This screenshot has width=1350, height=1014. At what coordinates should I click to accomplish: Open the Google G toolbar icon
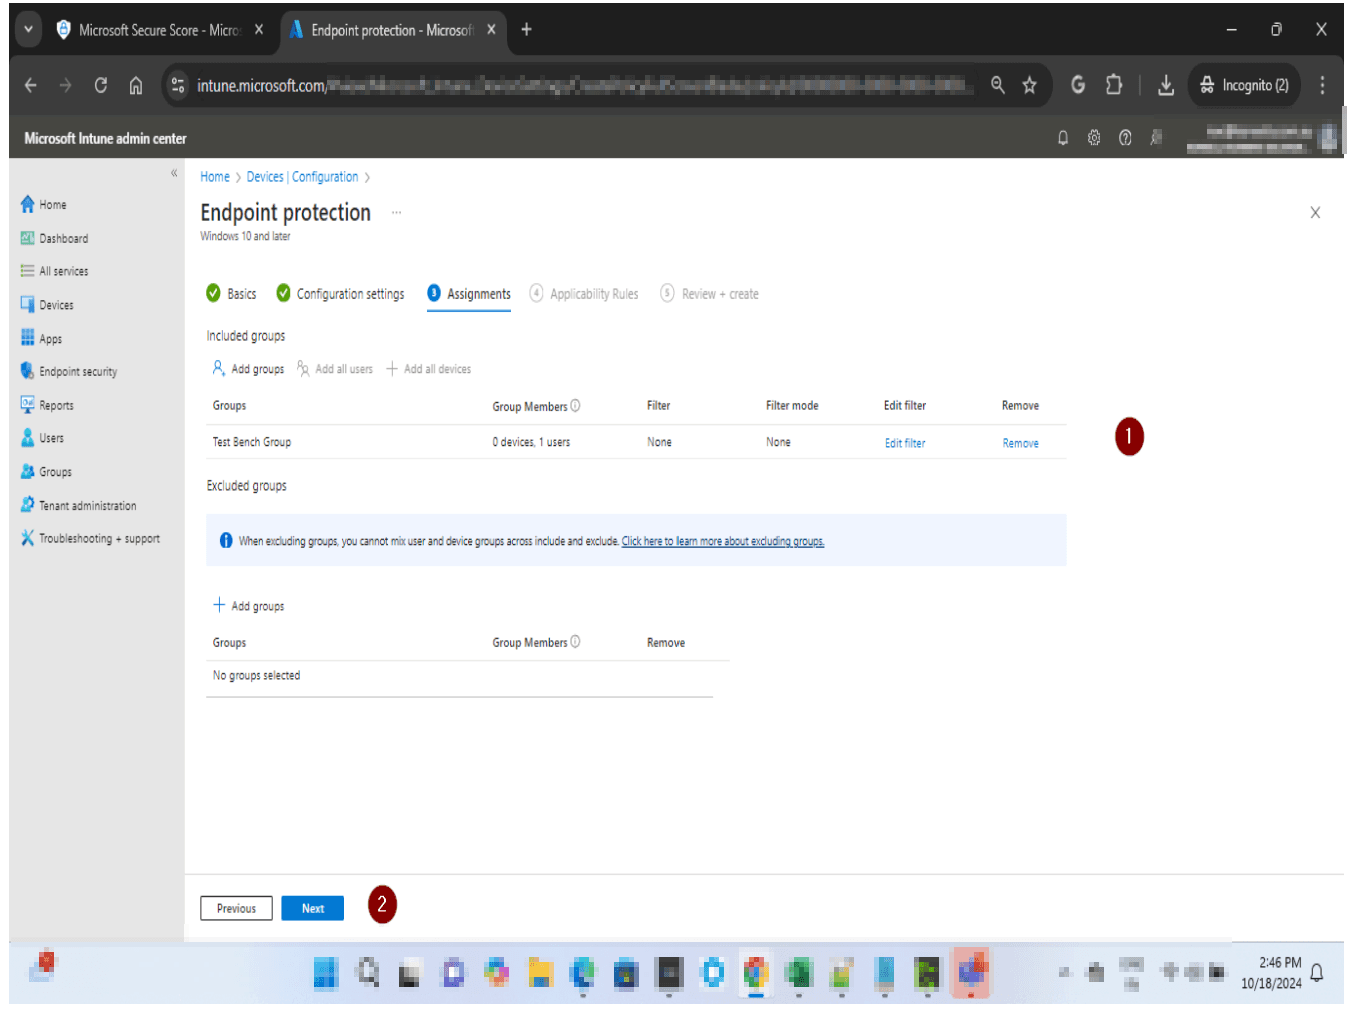pos(1078,86)
